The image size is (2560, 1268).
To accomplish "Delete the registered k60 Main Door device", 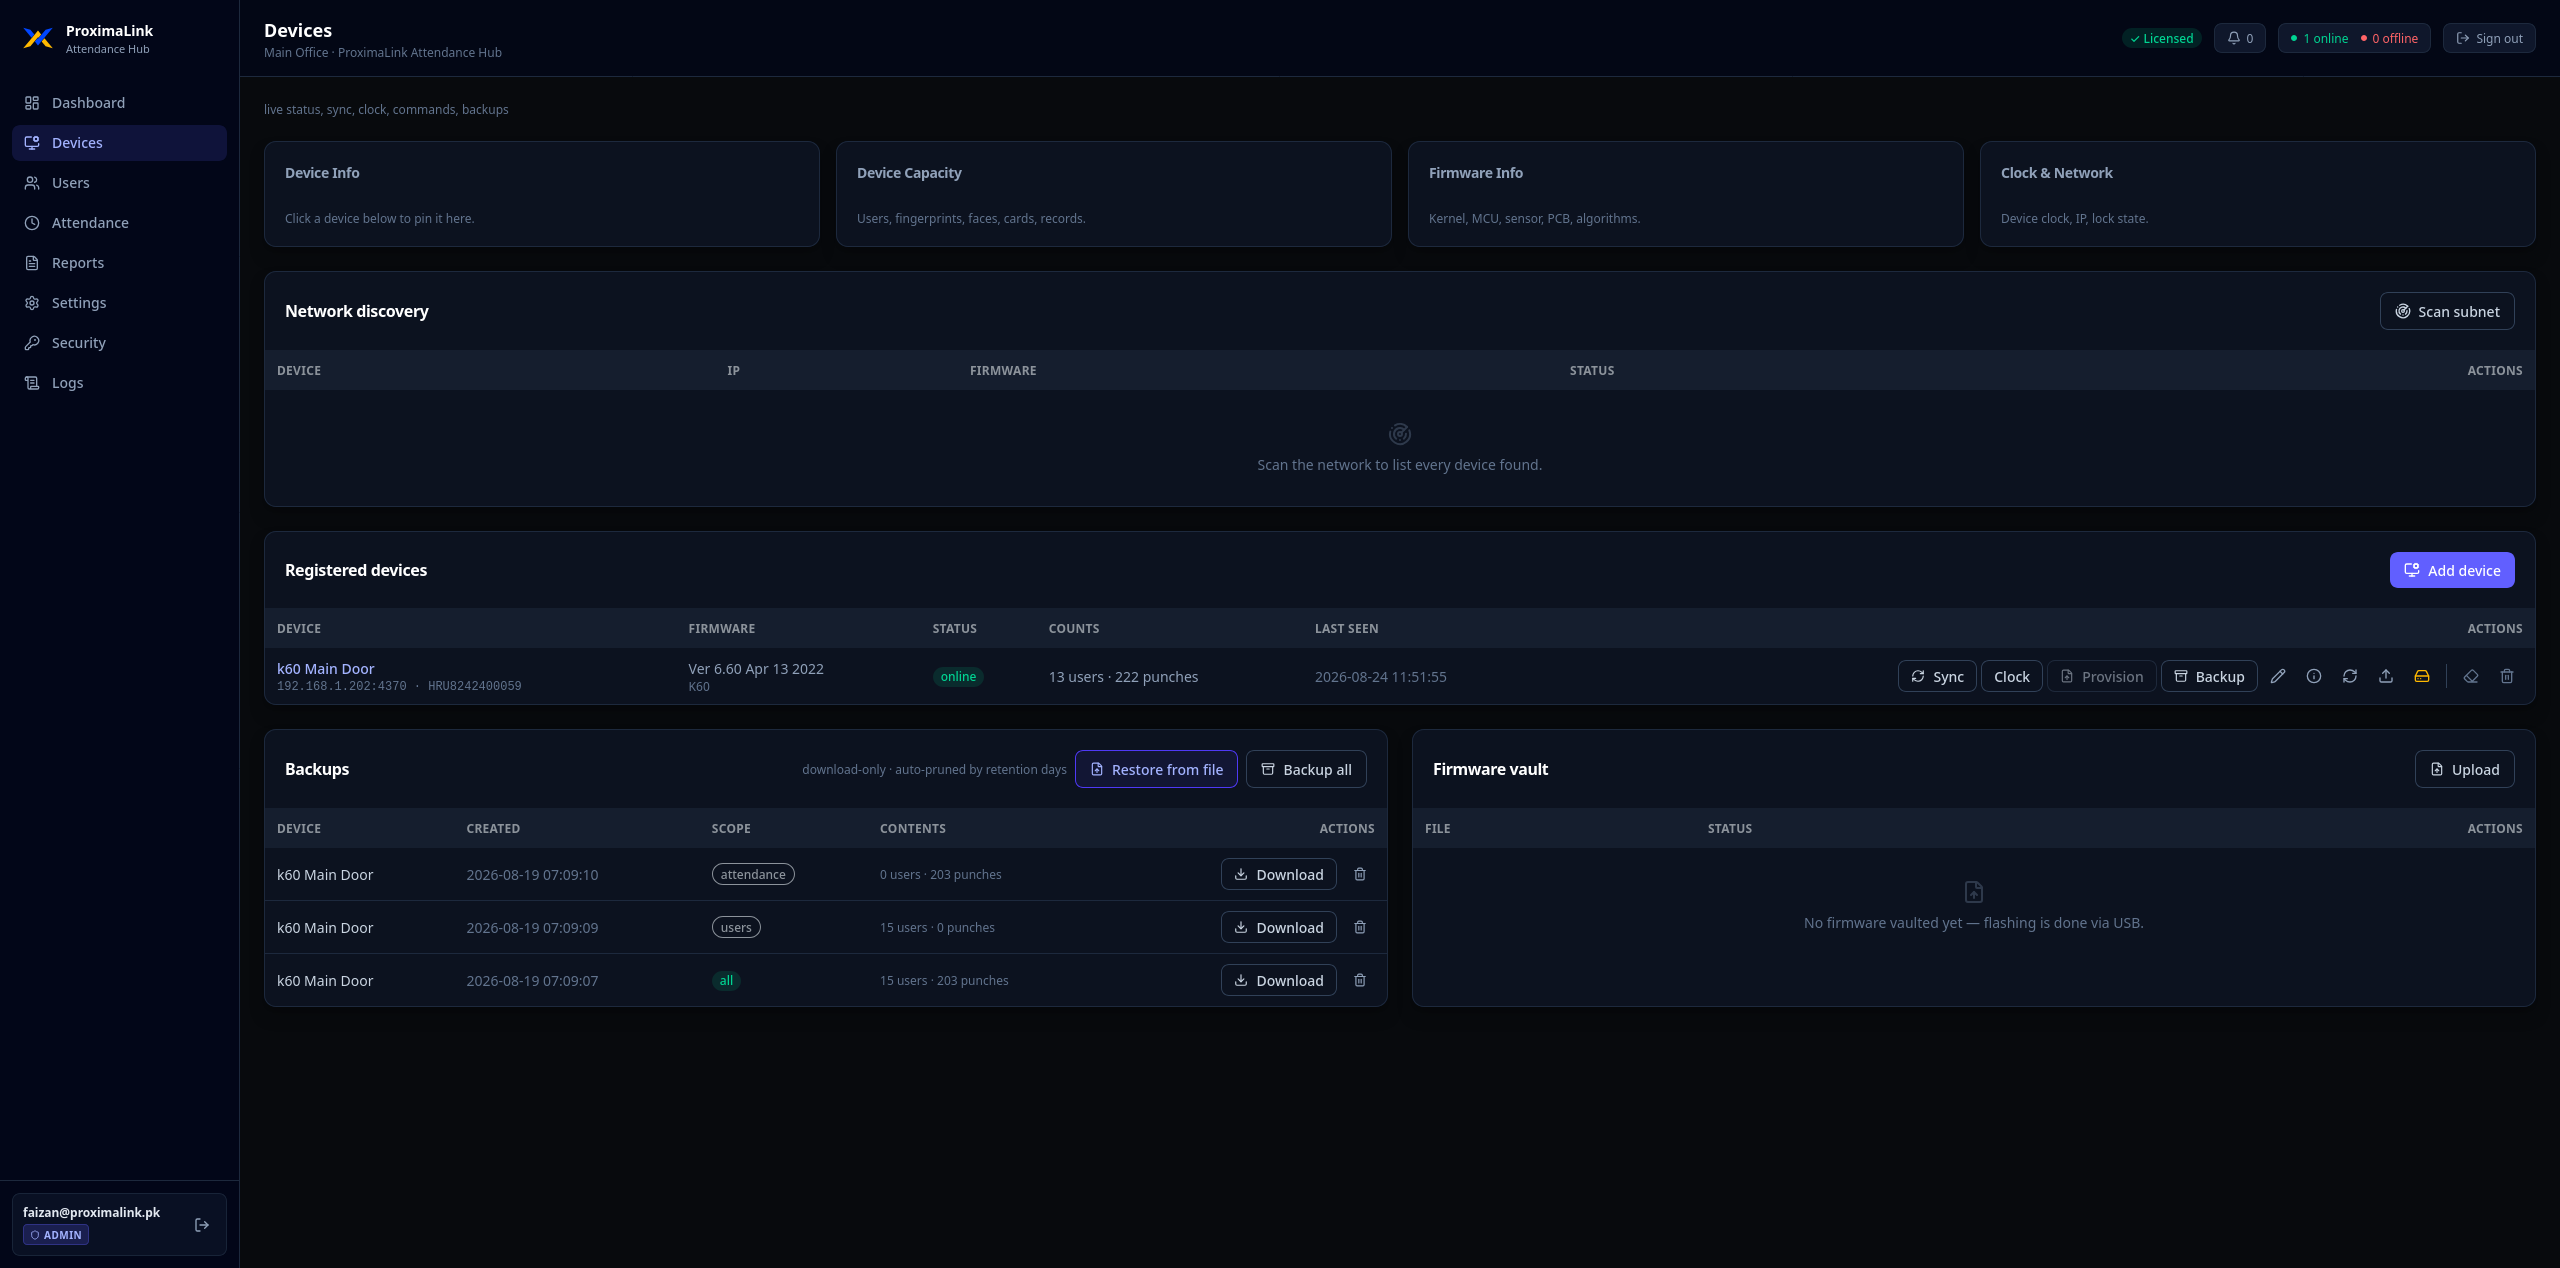I will [2507, 677].
